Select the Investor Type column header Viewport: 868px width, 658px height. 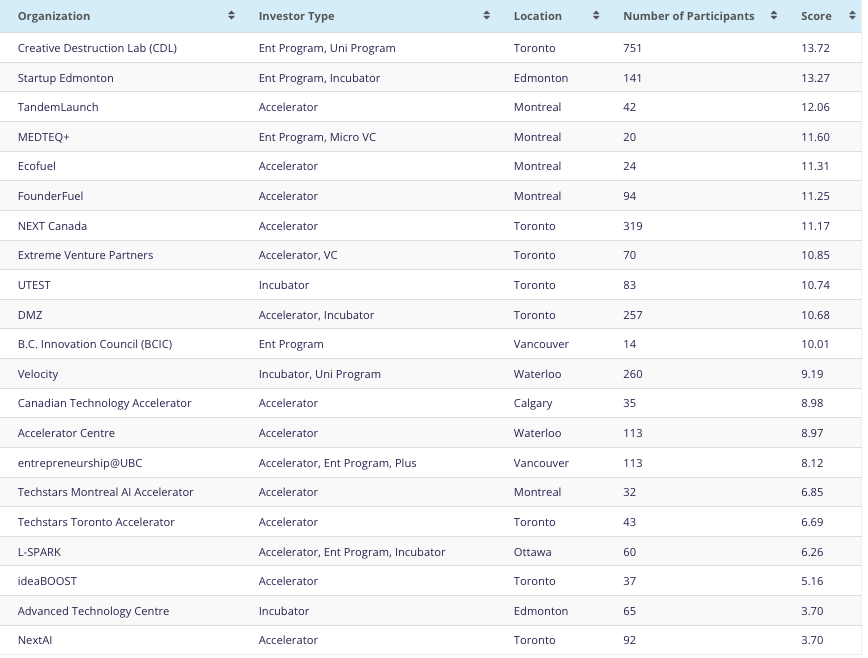click(x=296, y=16)
